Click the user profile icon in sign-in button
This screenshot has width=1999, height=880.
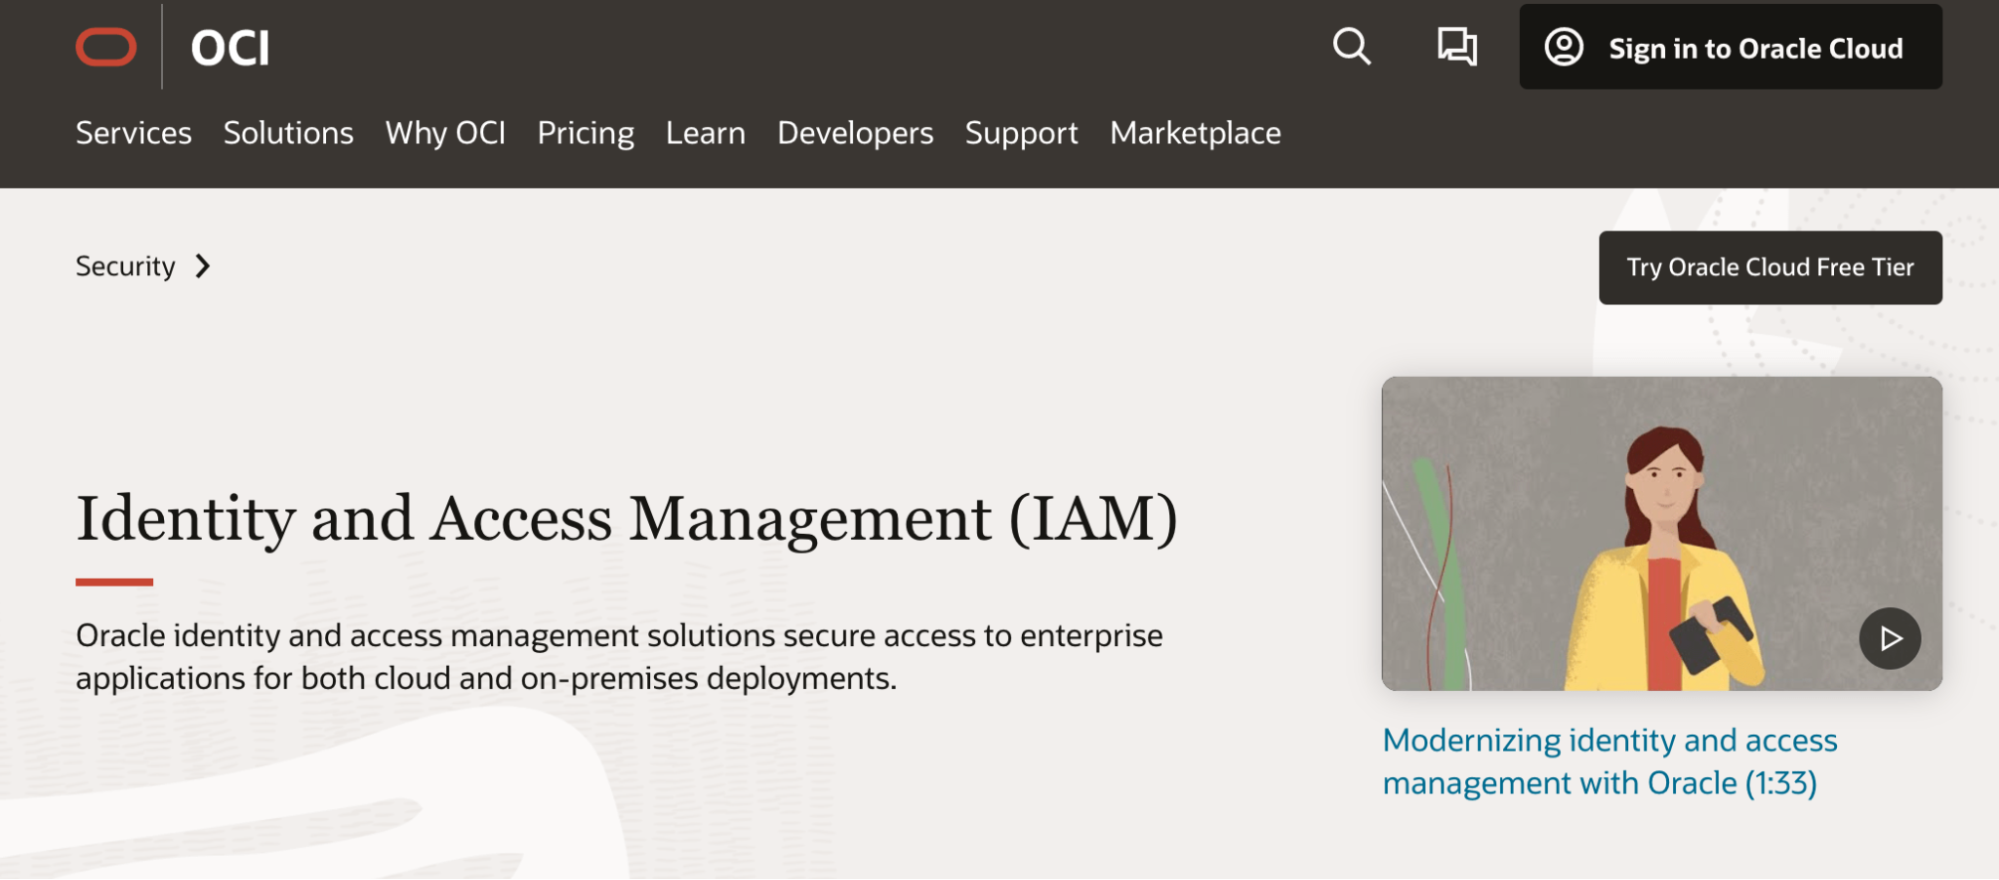click(1564, 47)
